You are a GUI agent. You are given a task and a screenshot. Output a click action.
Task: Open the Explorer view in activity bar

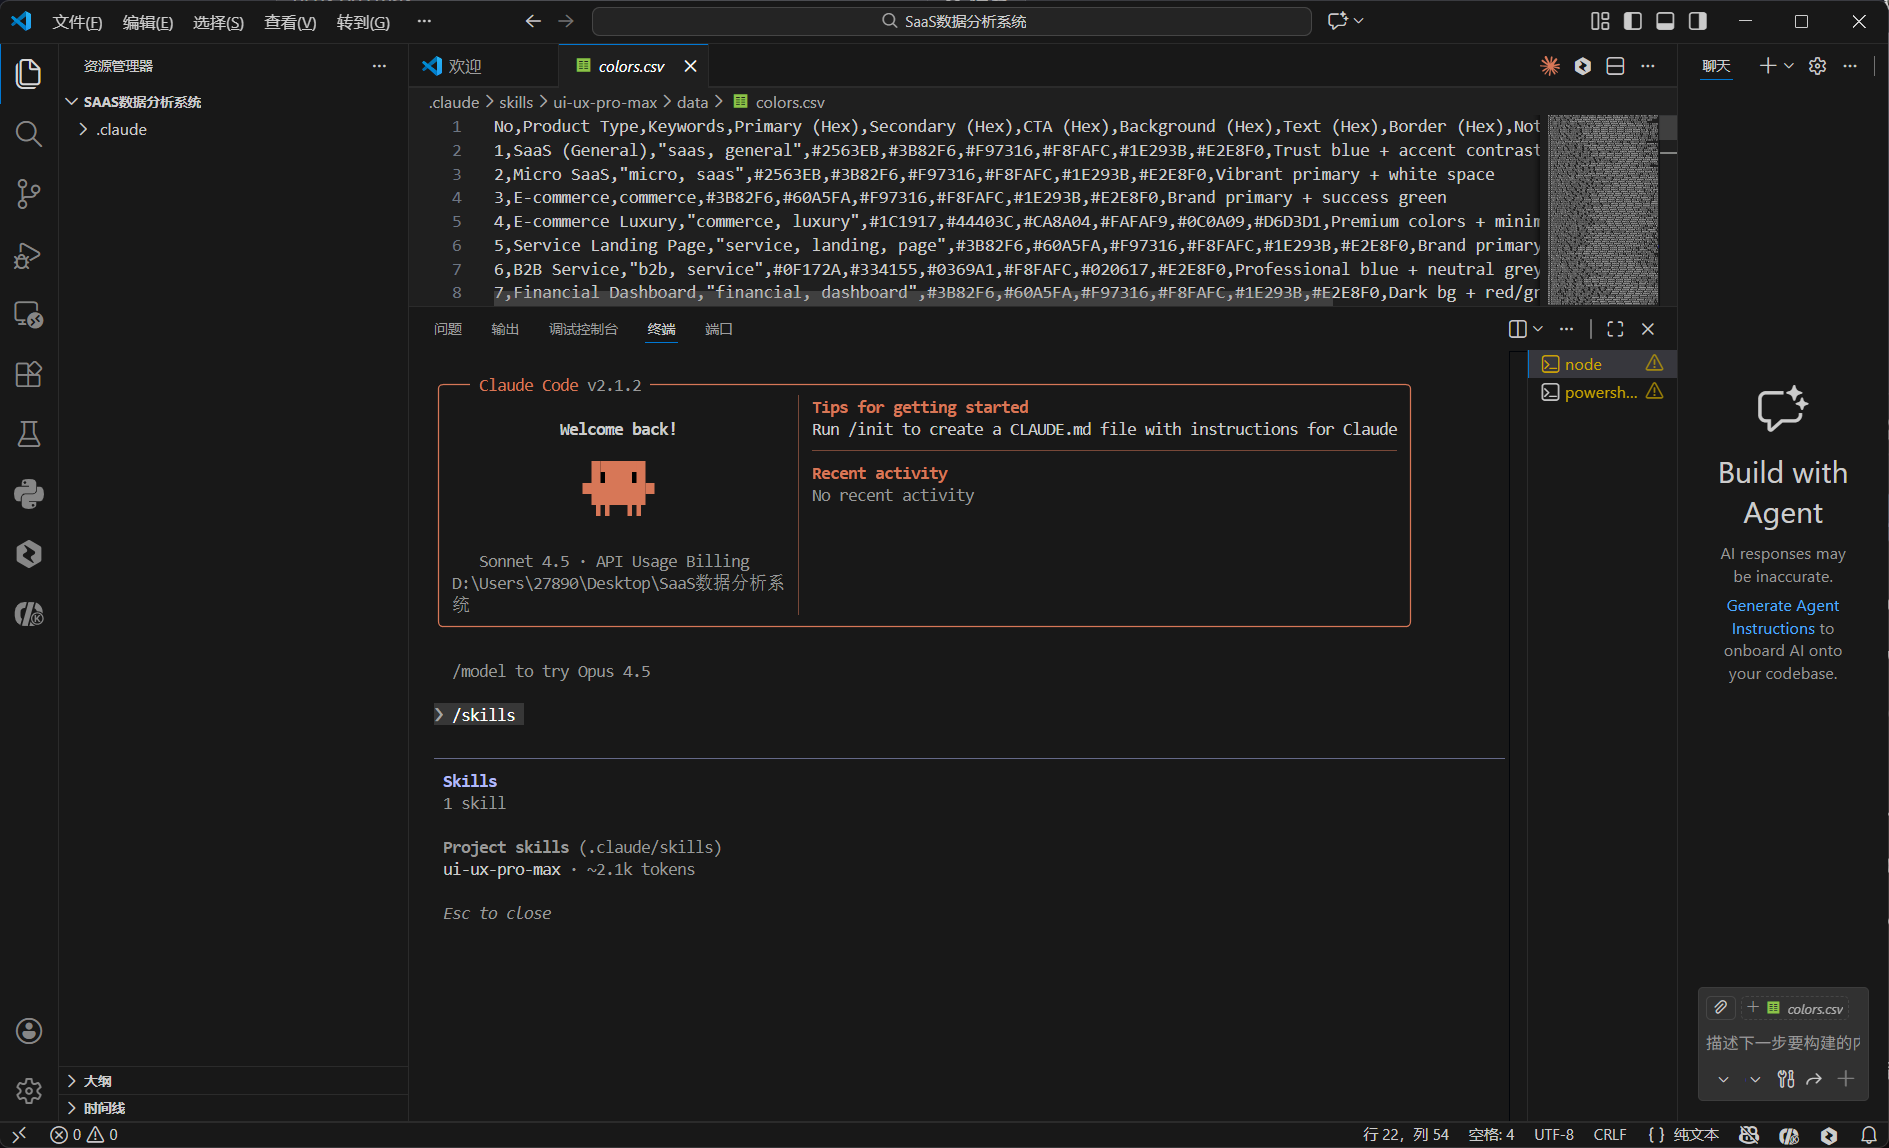pos(29,74)
